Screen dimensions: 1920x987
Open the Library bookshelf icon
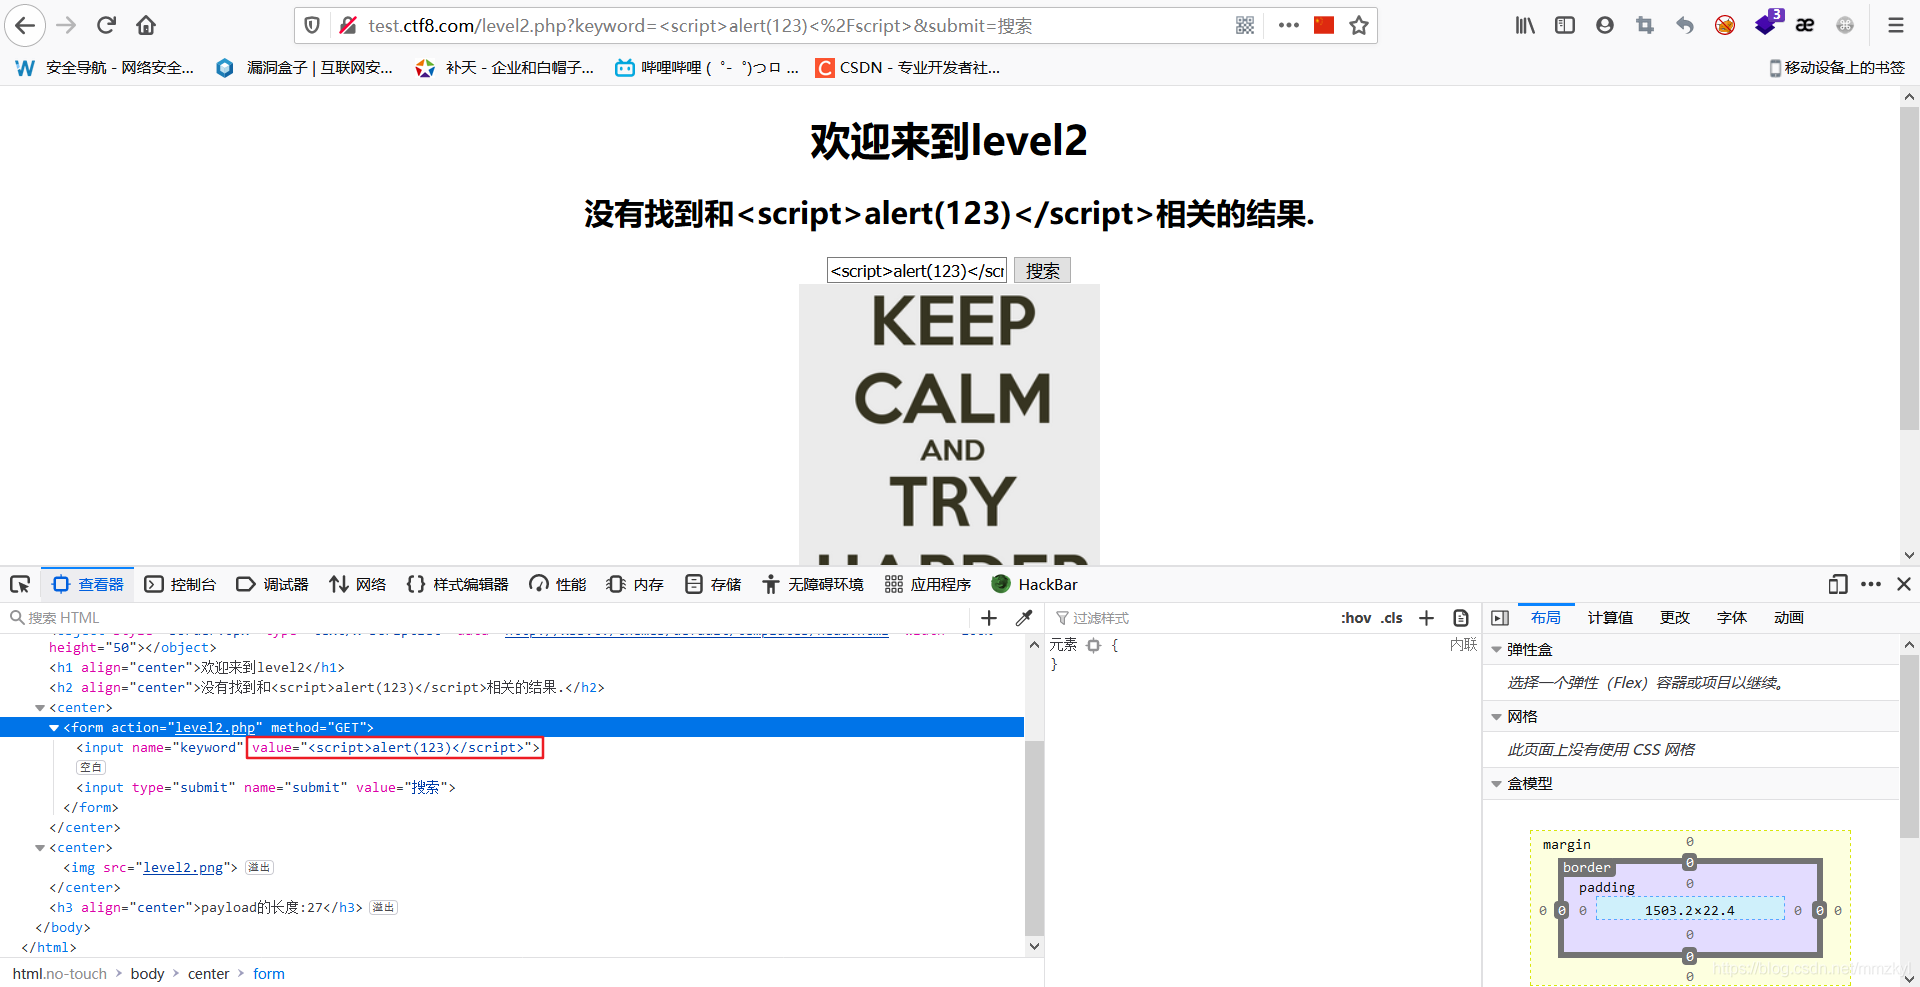tap(1525, 25)
